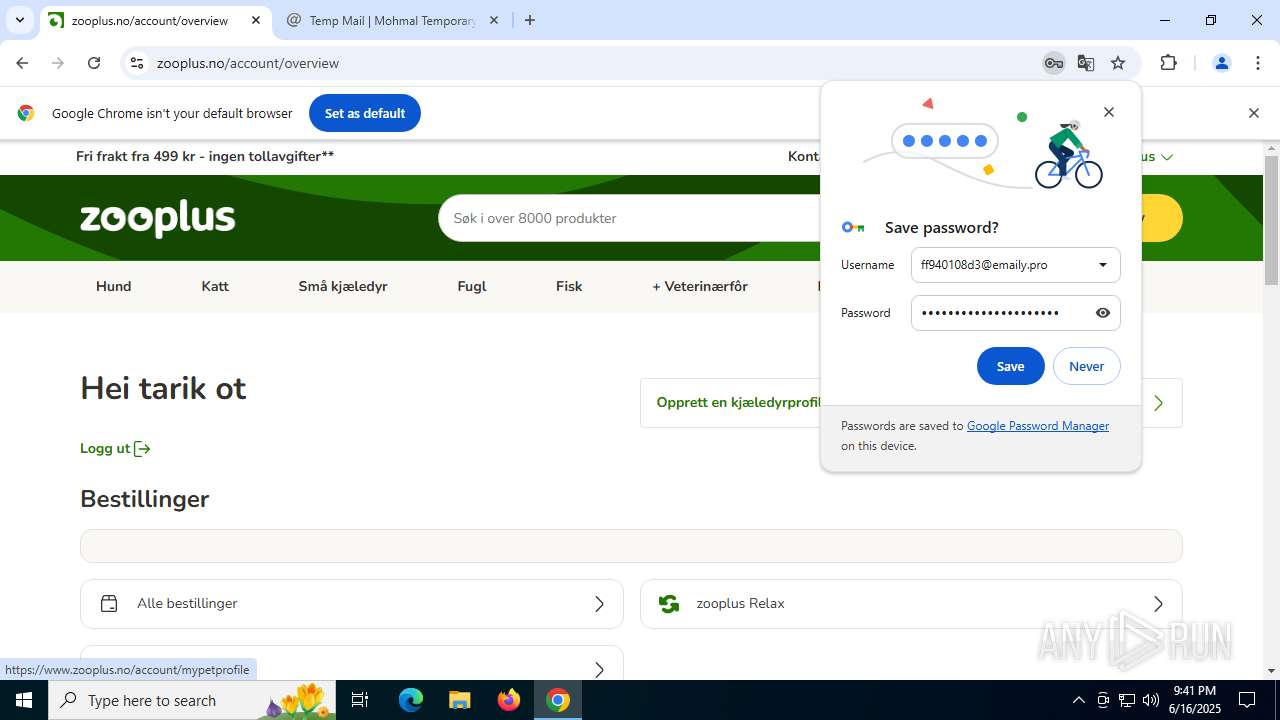
Task: Open the Google Translate icon
Action: point(1086,63)
